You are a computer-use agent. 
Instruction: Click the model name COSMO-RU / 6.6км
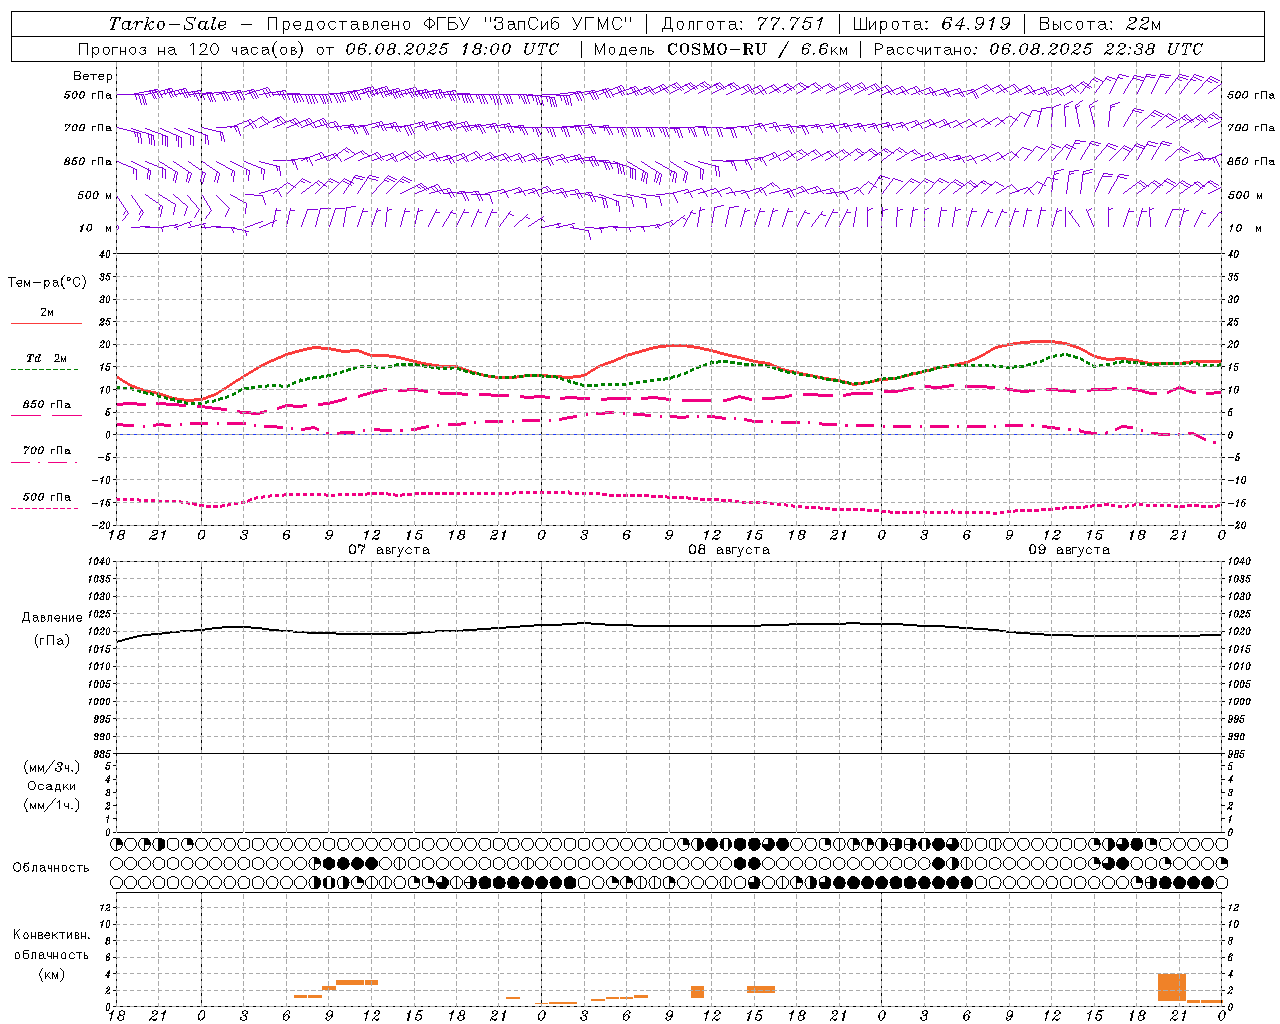[x=757, y=49]
